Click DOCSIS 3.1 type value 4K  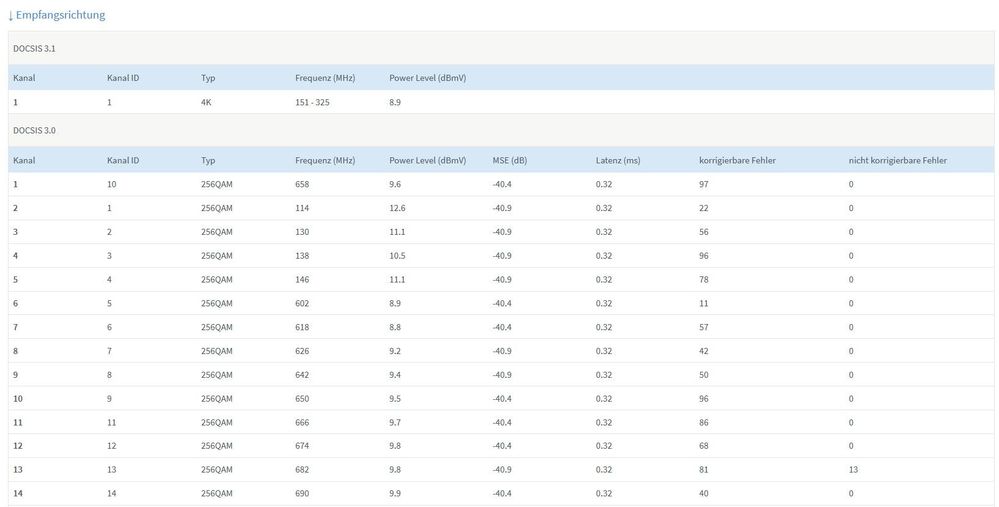[x=206, y=102]
